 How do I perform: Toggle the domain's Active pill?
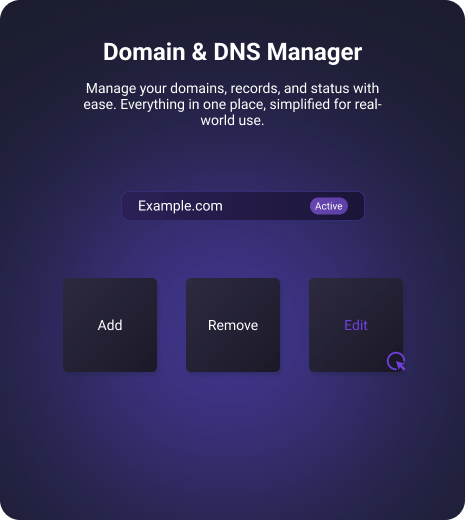[329, 206]
